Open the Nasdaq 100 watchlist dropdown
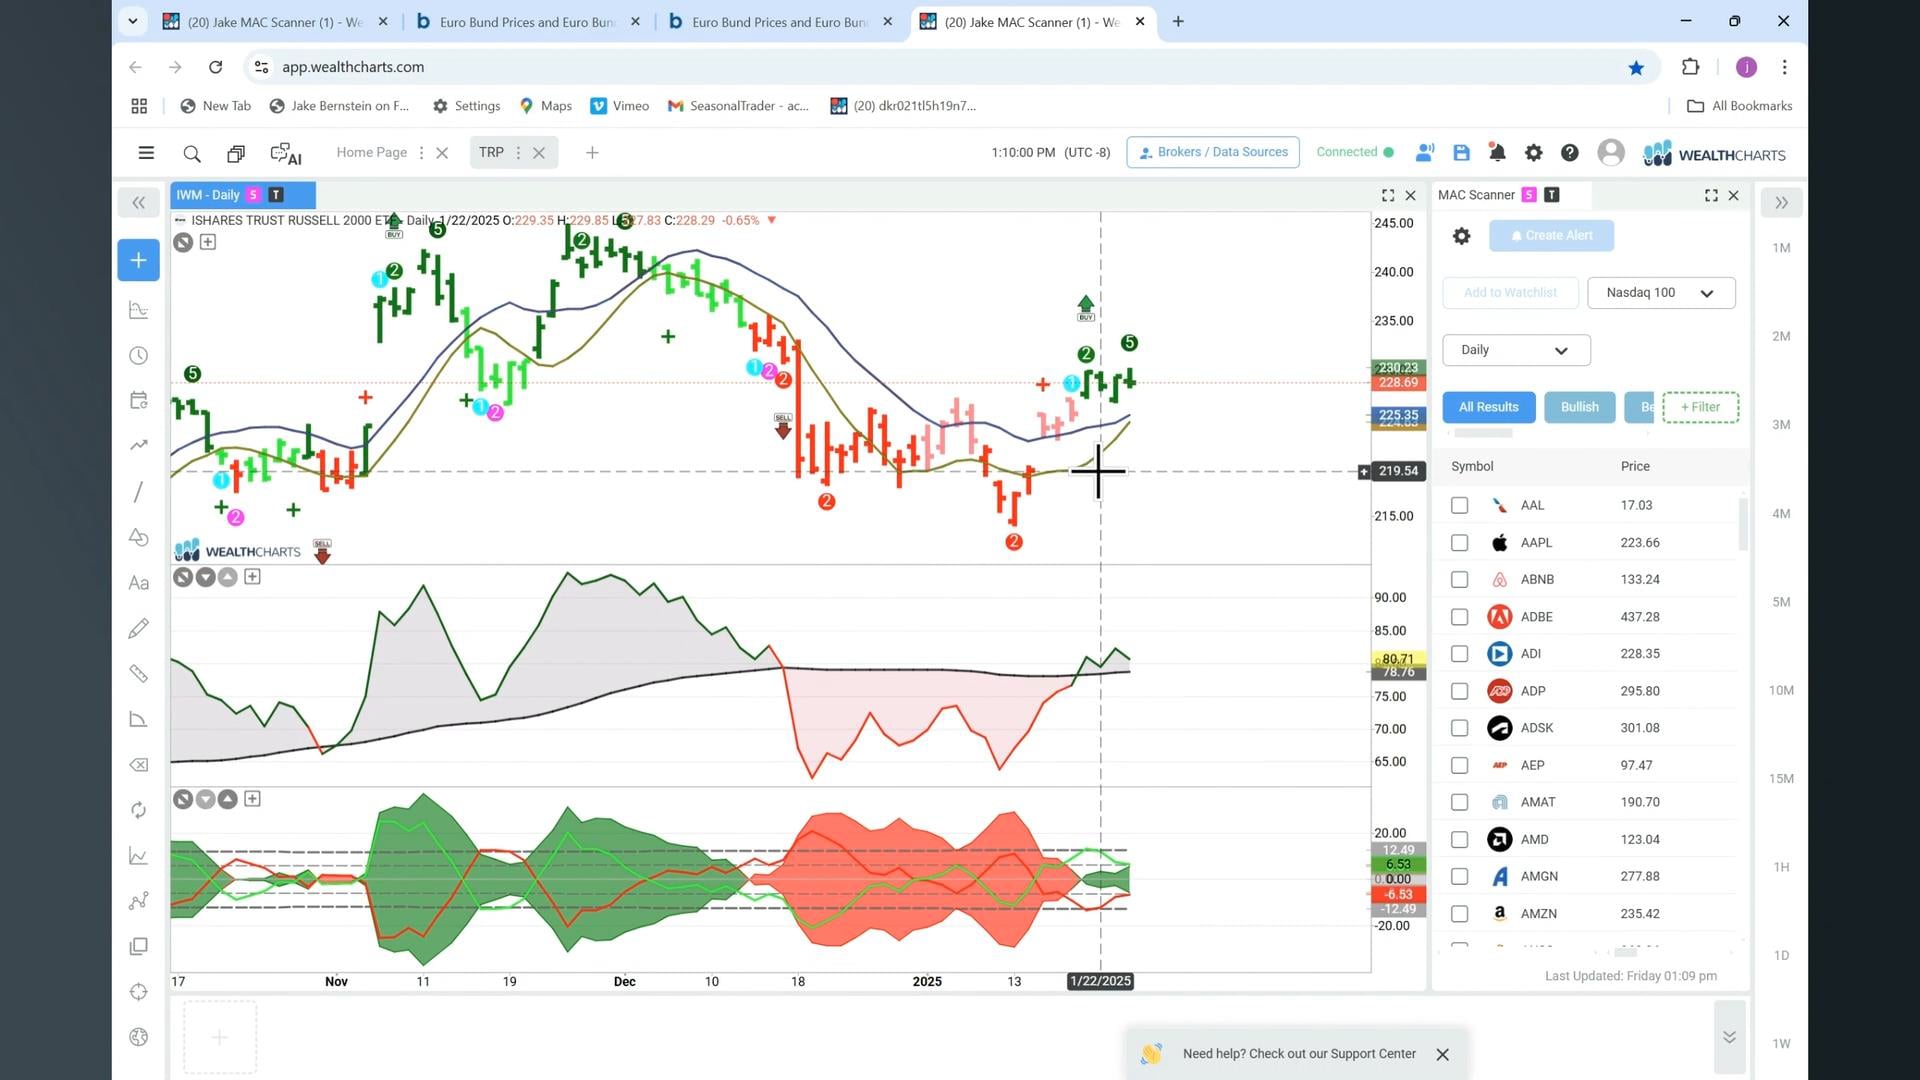 point(1661,293)
